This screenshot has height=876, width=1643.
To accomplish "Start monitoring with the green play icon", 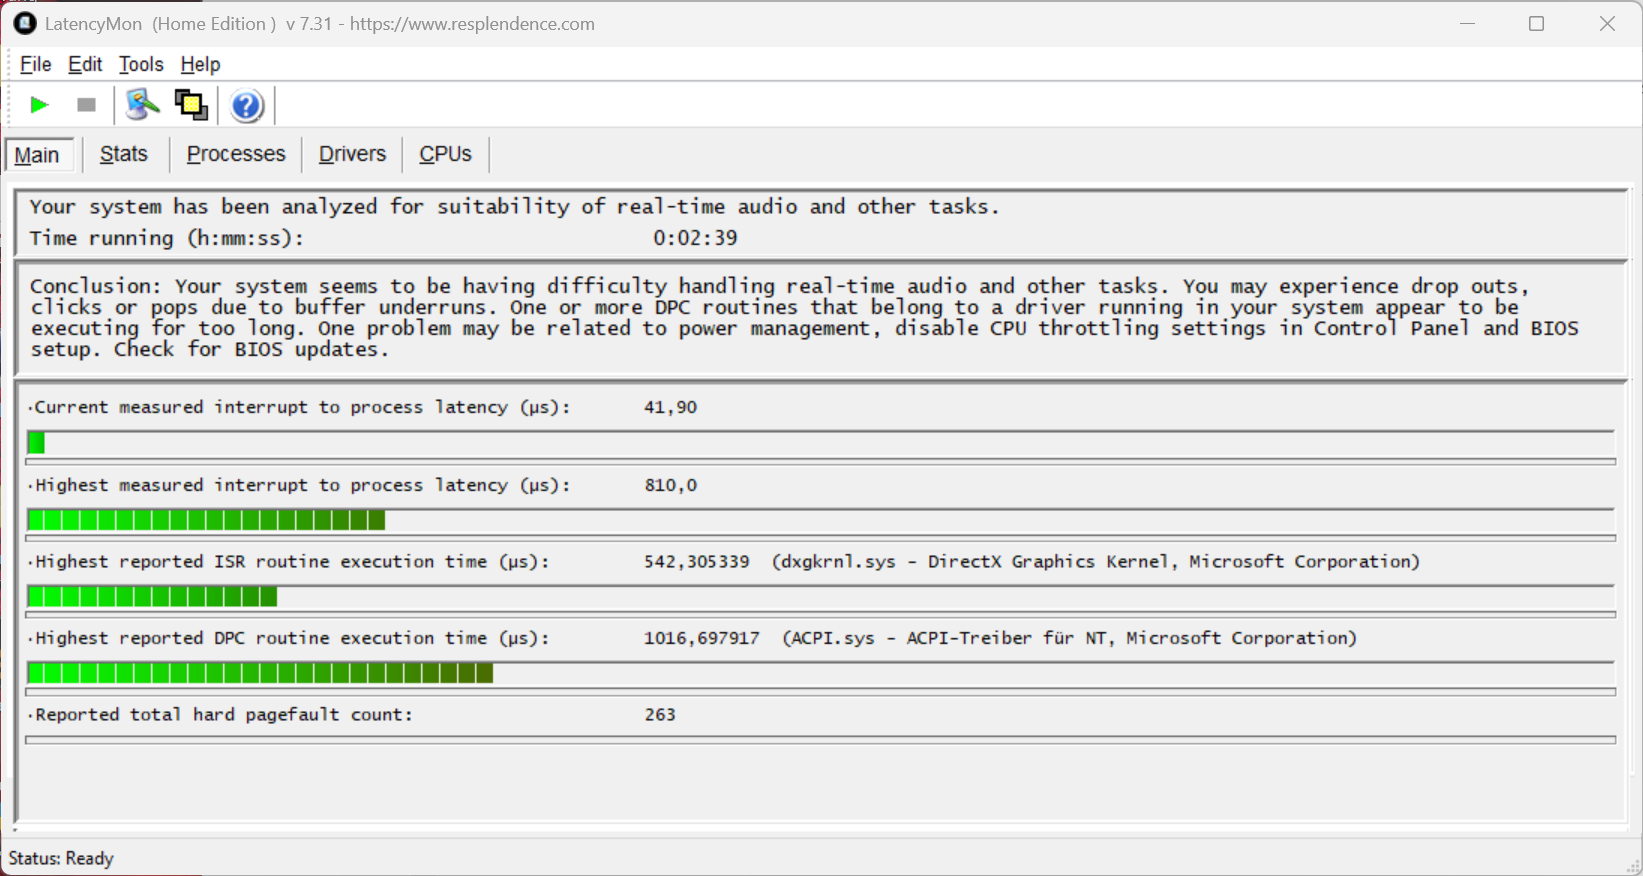I will point(40,105).
